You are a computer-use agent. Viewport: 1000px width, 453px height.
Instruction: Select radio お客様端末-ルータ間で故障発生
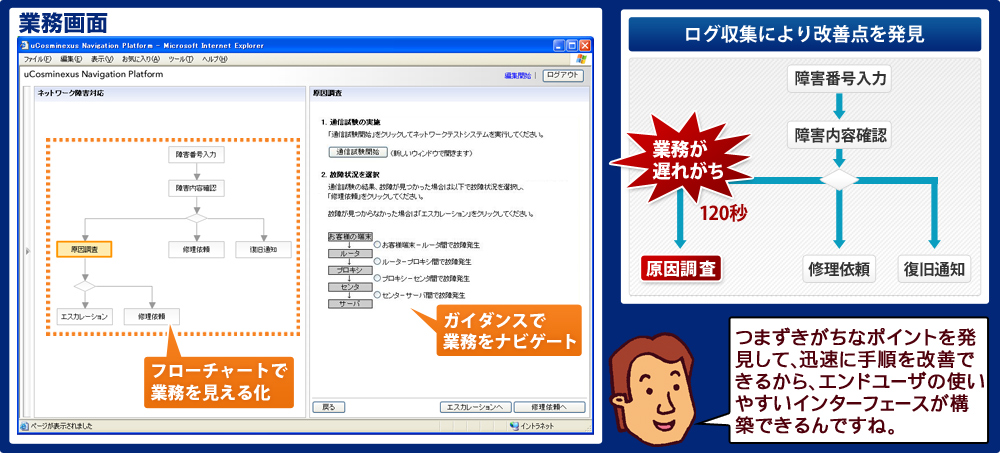[378, 244]
